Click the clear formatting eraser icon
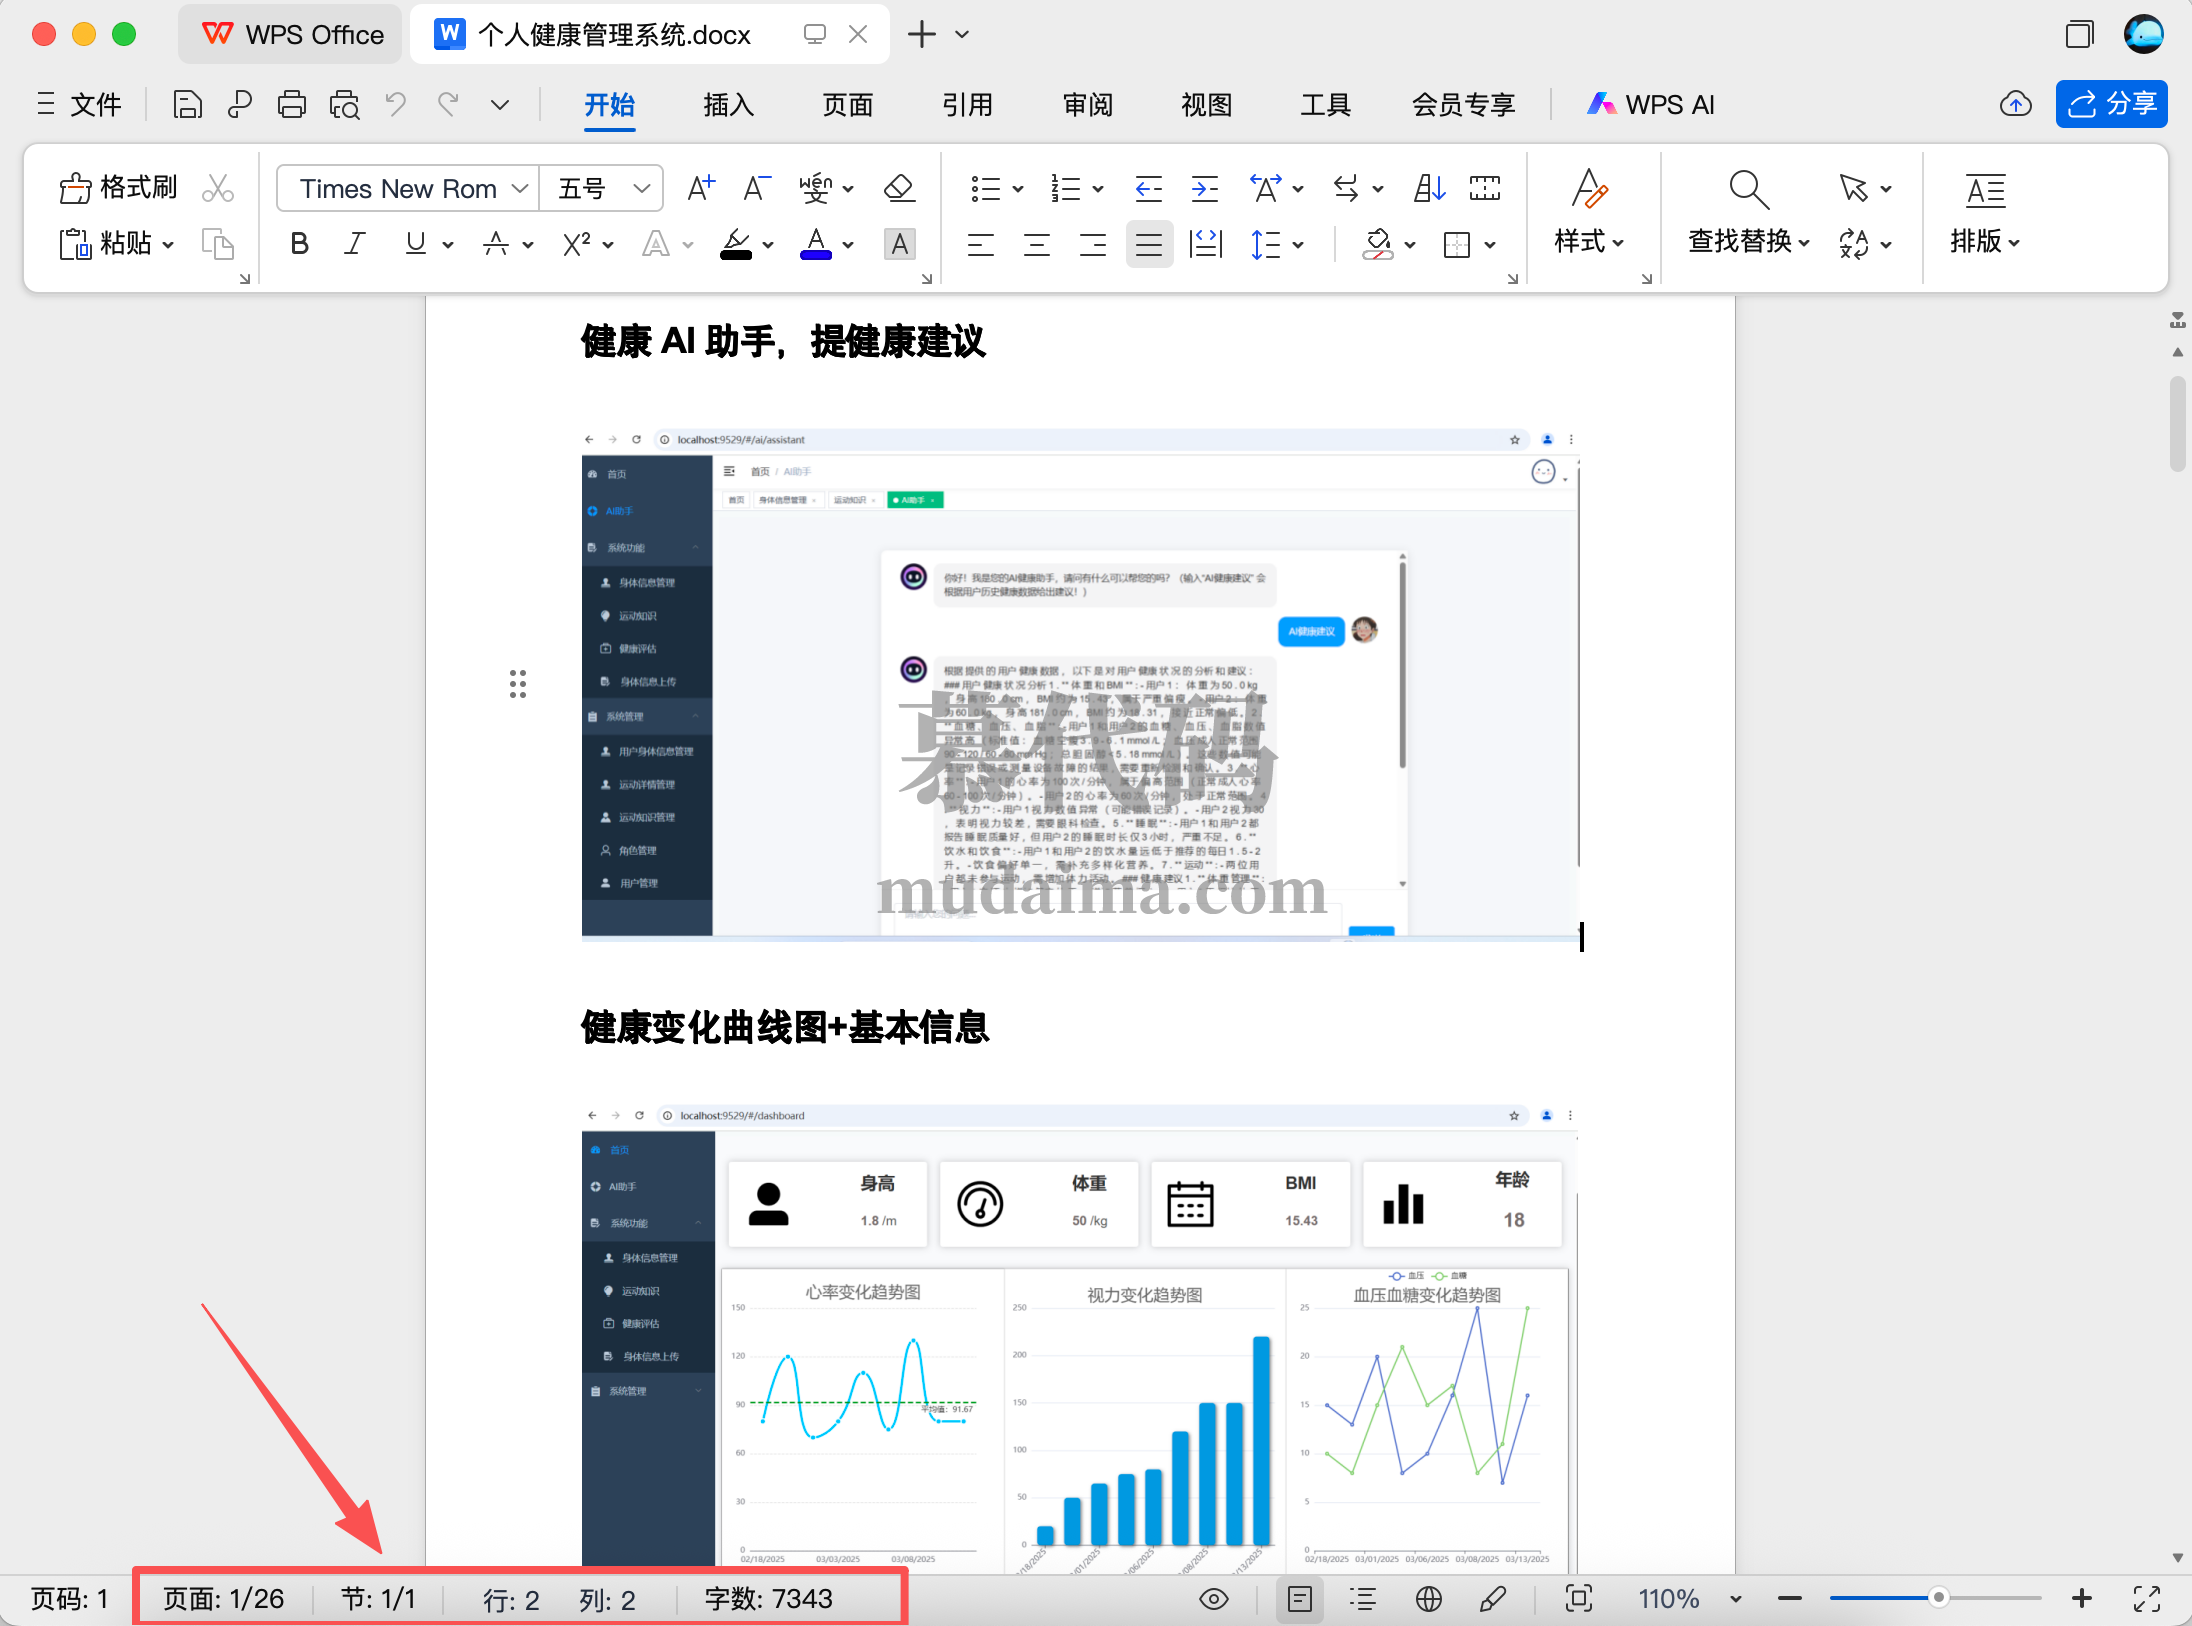The width and height of the screenshot is (2192, 1626). [899, 188]
